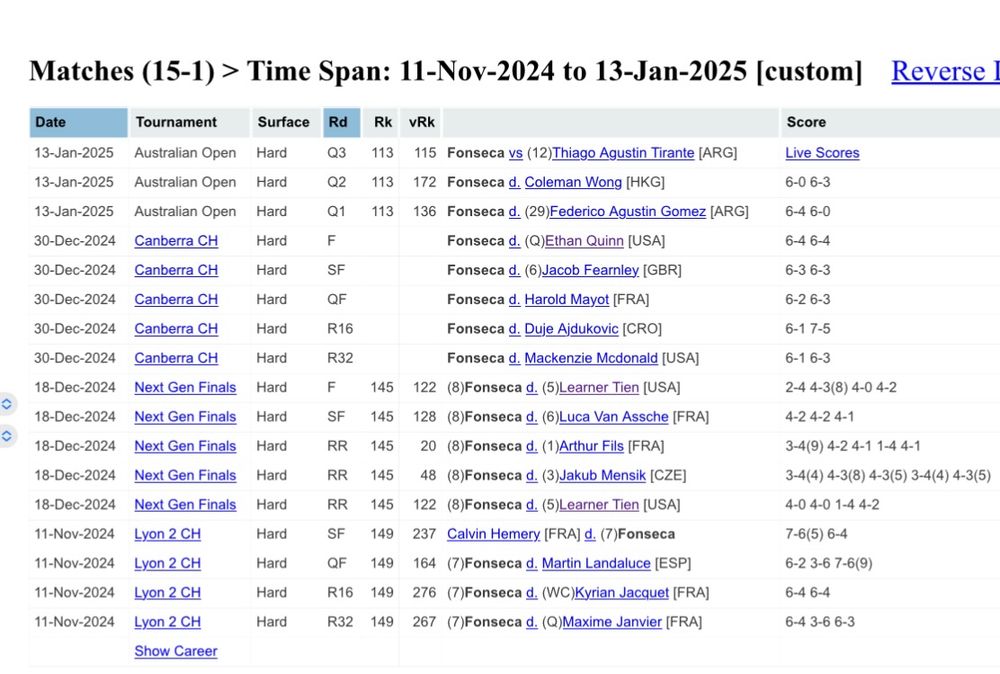Click the 'd.' link in the Arthur Fils row
1000x674 pixels.
click(x=532, y=446)
